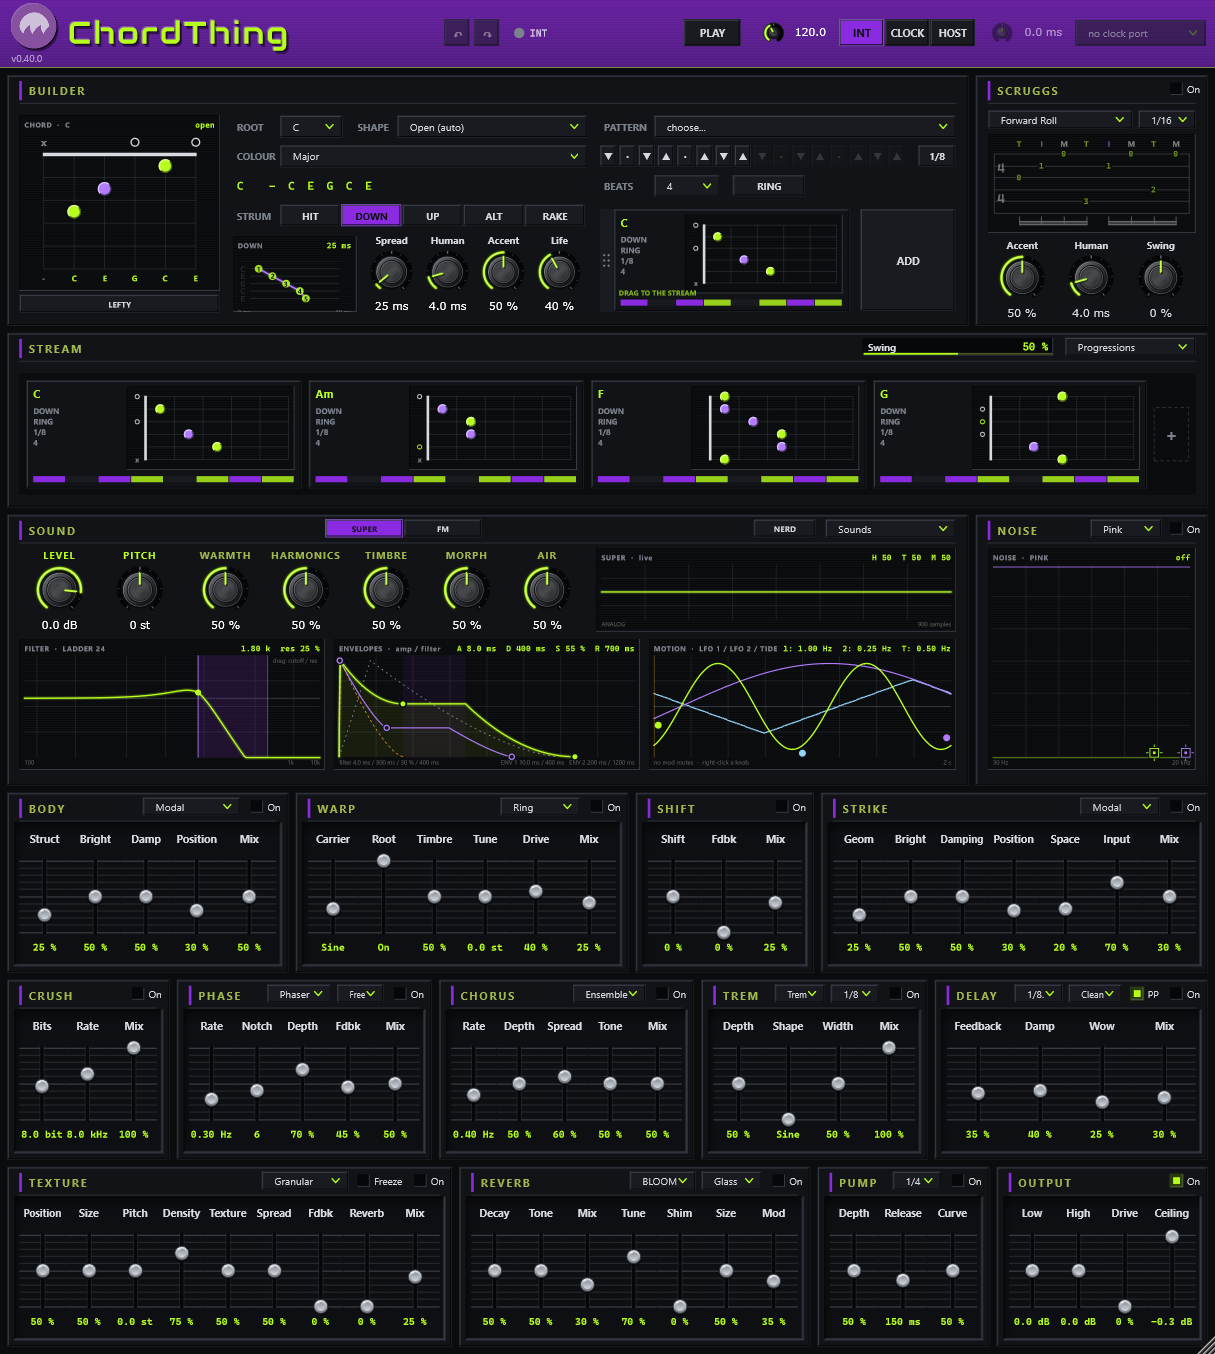Screen dimensions: 1215x1354
Task: Select the Am chord card in Stream
Action: (446, 436)
